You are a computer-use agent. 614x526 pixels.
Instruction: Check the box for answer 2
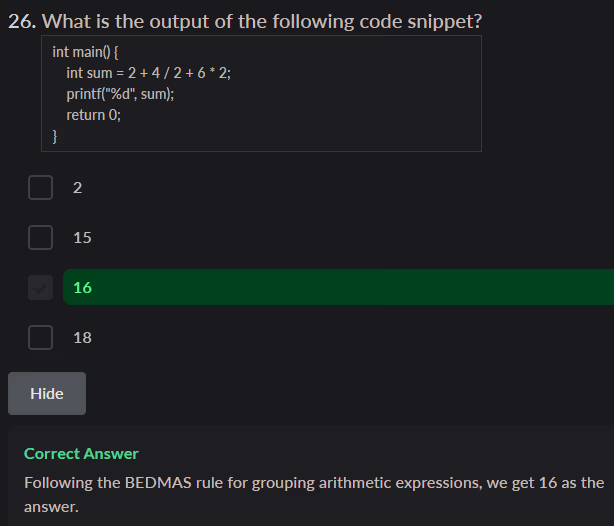[x=40, y=187]
